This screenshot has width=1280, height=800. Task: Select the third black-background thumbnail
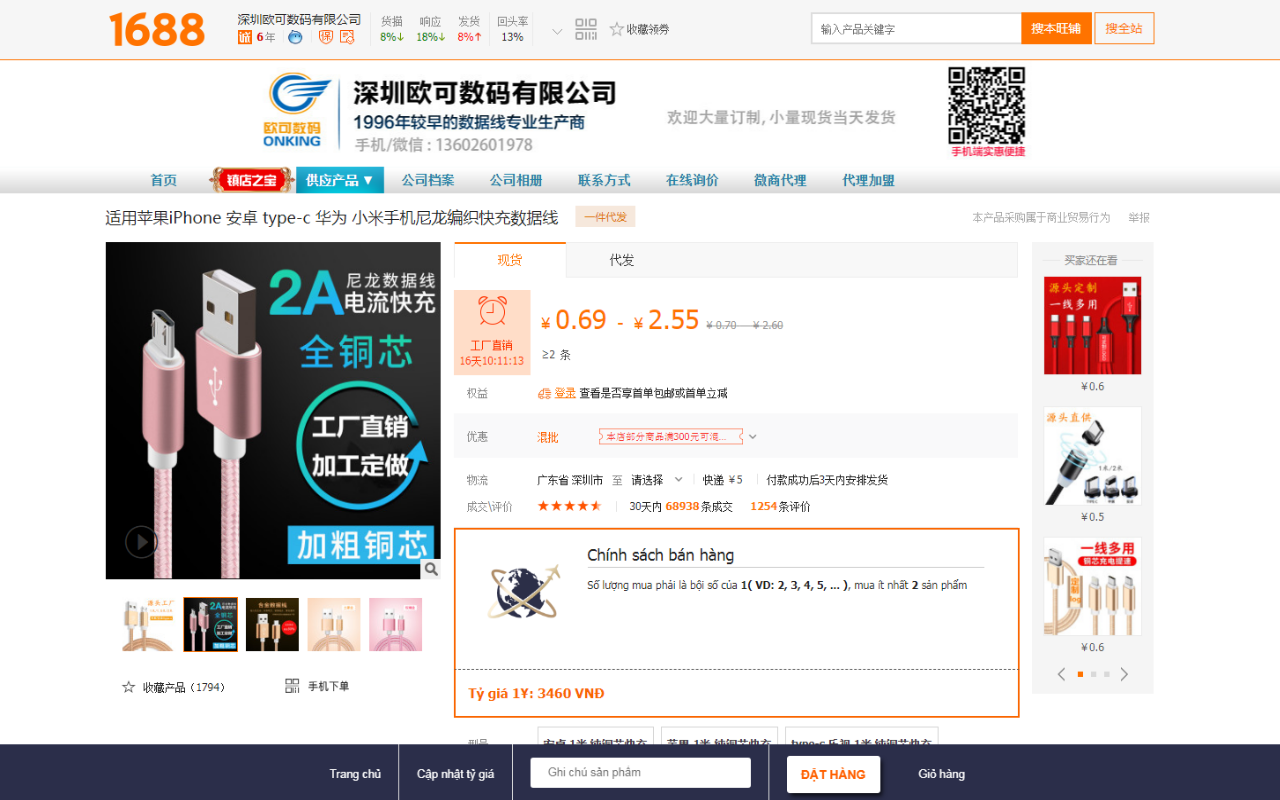[272, 624]
